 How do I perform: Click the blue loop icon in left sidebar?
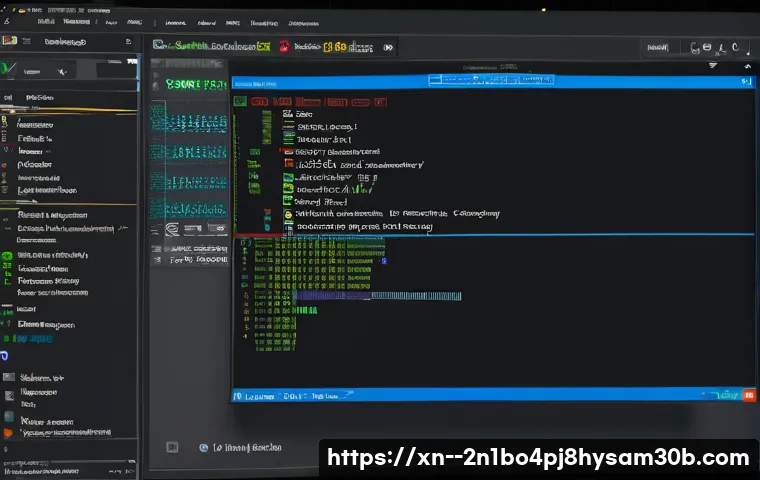(4, 356)
